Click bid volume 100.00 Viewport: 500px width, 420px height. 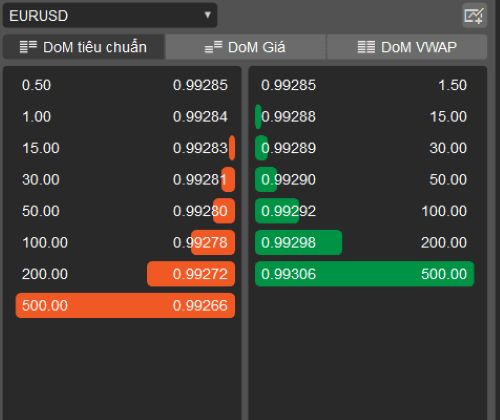click(x=45, y=242)
